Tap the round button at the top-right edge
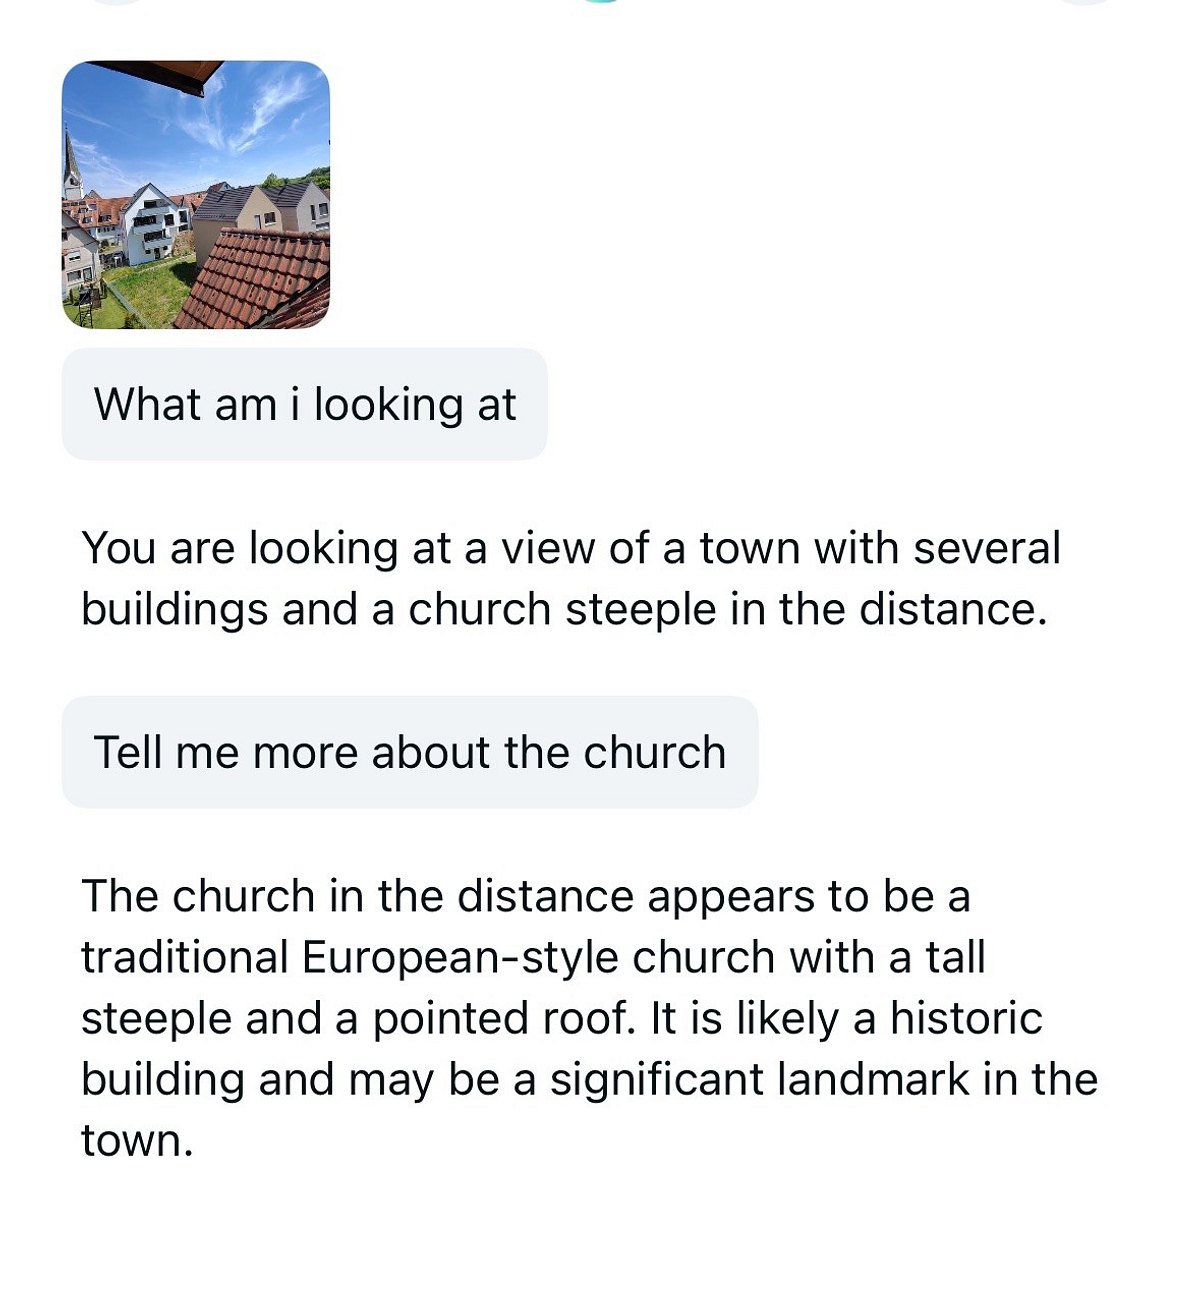Viewport: 1200px width, 1297px height. (x=1084, y=1)
